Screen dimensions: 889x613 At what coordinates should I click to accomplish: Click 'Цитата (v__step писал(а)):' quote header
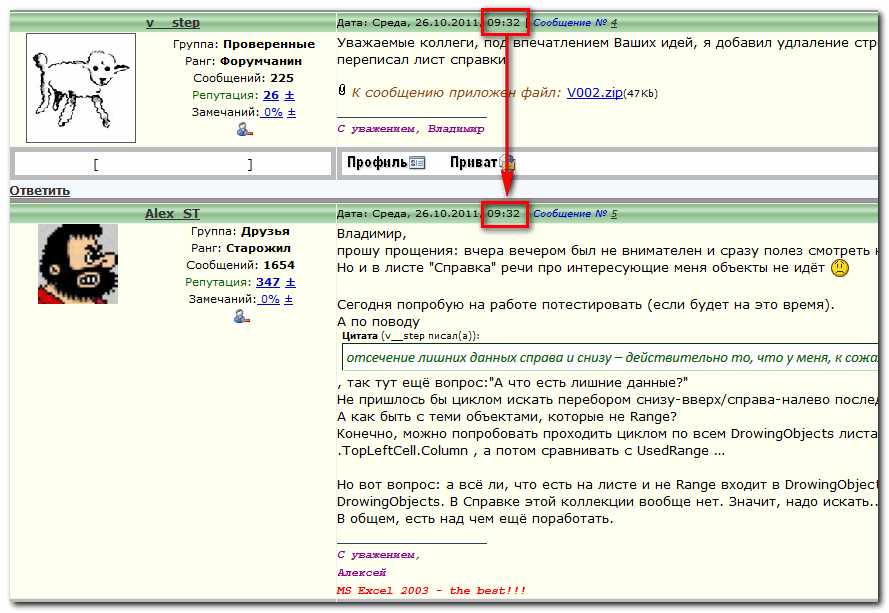pyautogui.click(x=411, y=336)
